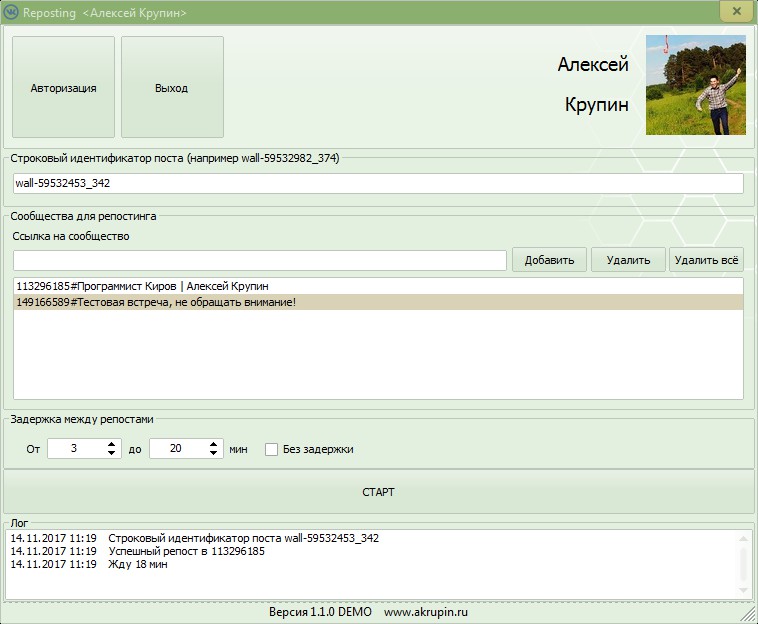Increase the 'От' delay value

[x=112, y=444]
